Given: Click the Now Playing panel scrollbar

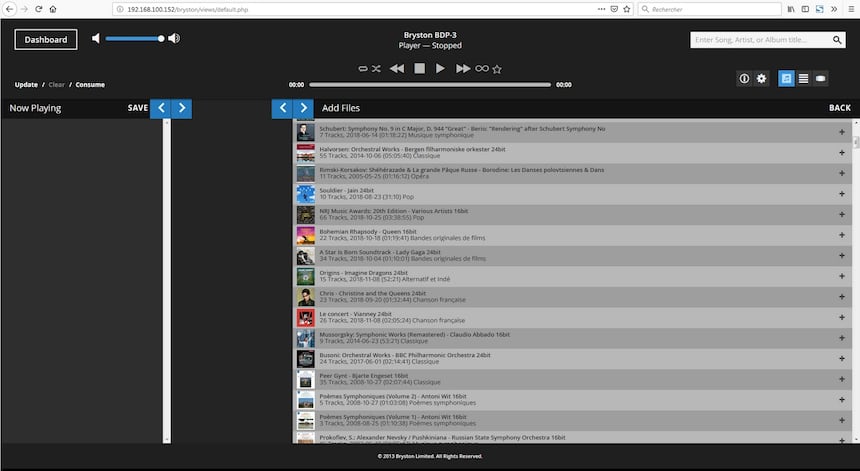Looking at the screenshot, I should coord(167,281).
